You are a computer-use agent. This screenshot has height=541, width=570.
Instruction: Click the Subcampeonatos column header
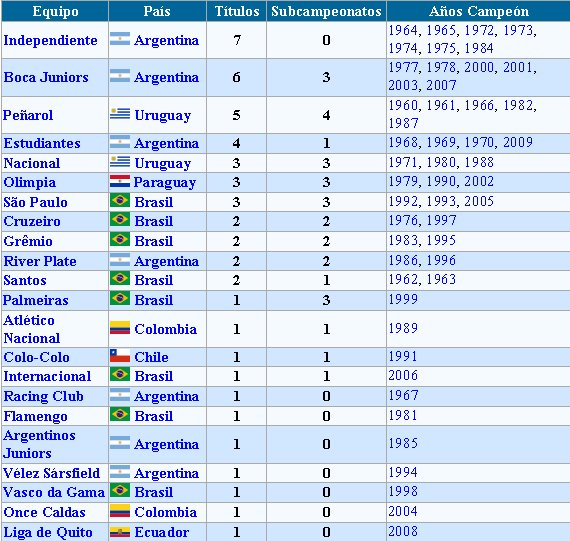pyautogui.click(x=326, y=11)
